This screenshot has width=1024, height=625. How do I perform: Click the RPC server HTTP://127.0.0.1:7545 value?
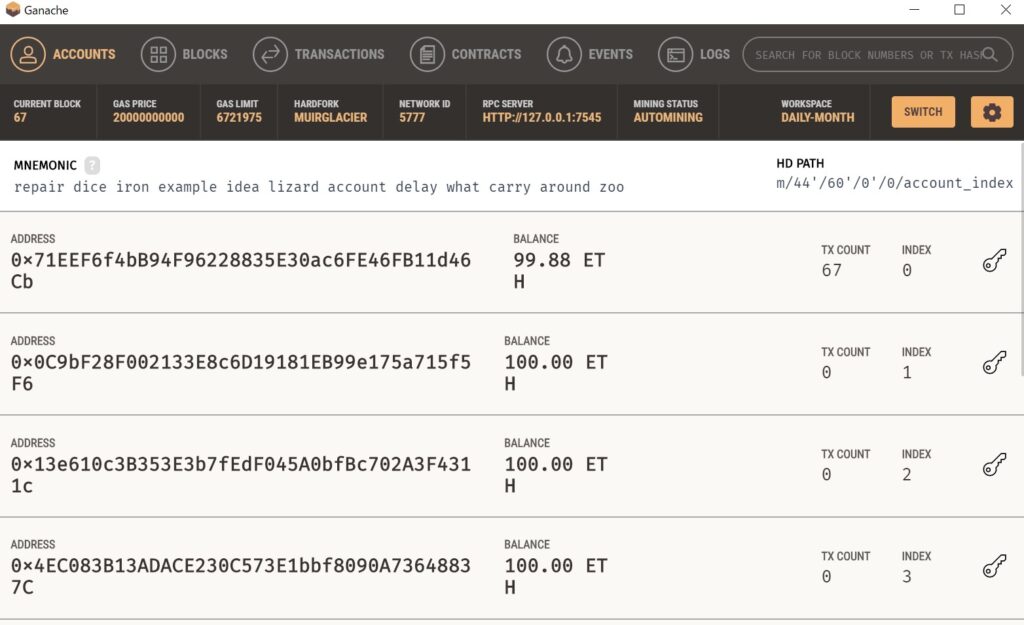541,118
